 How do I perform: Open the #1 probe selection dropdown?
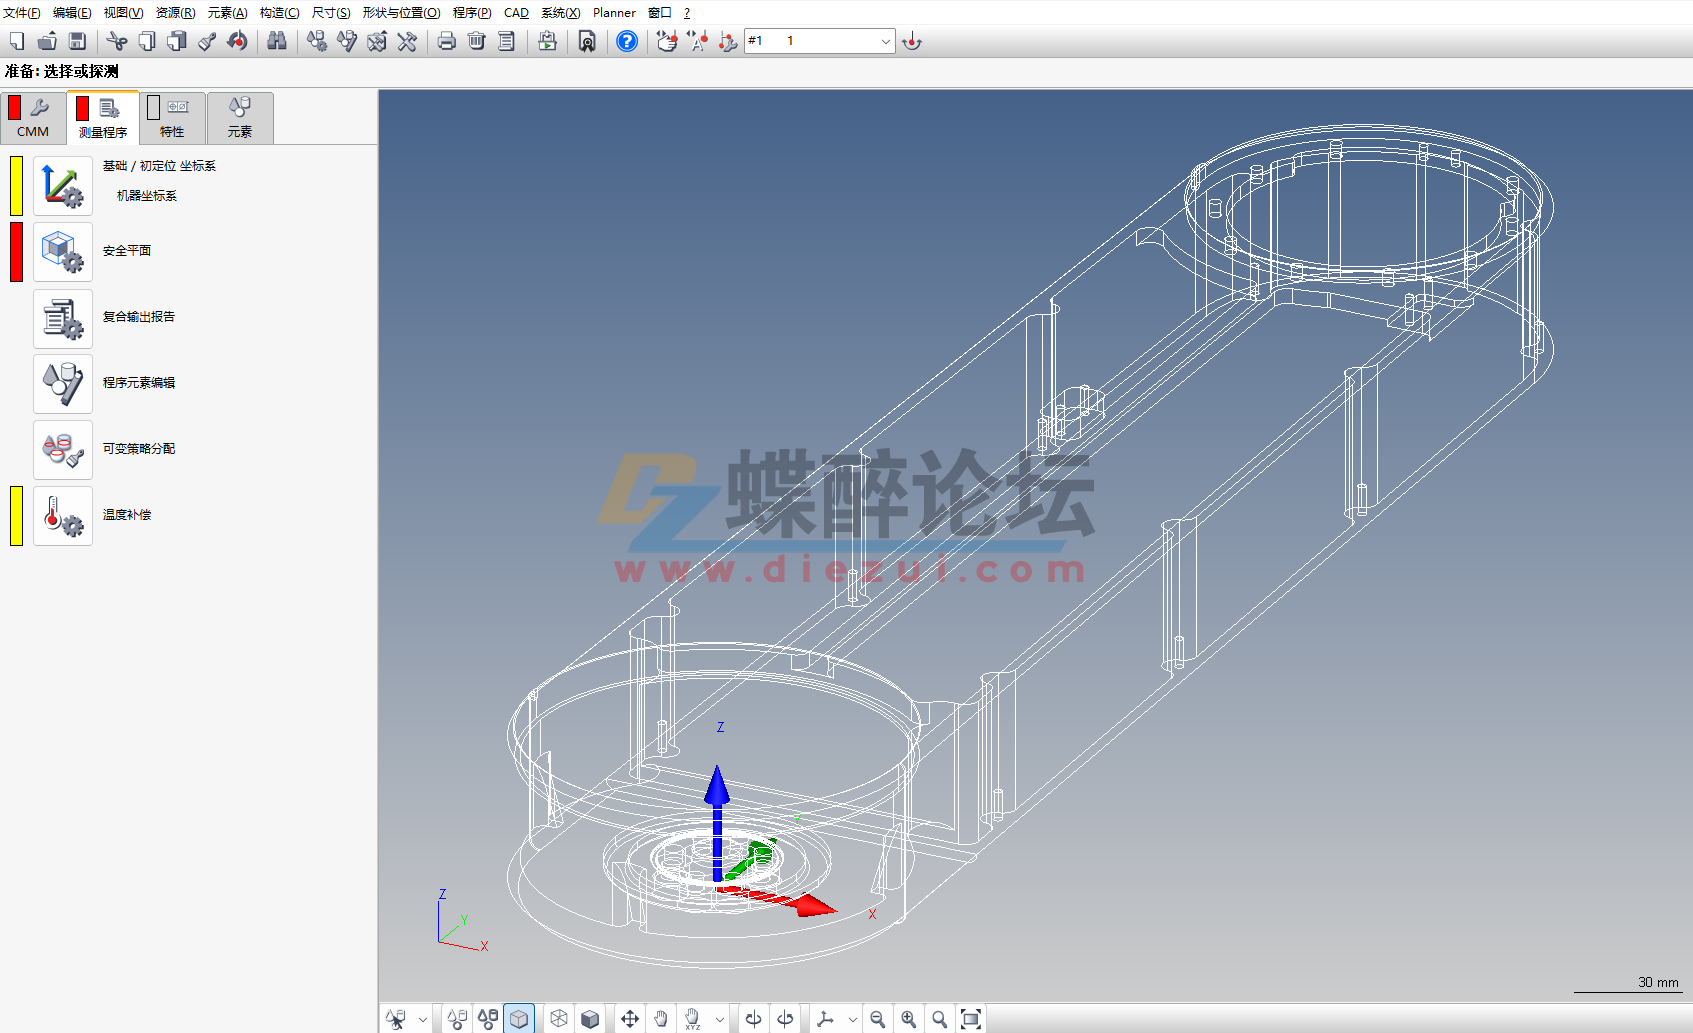click(x=884, y=41)
